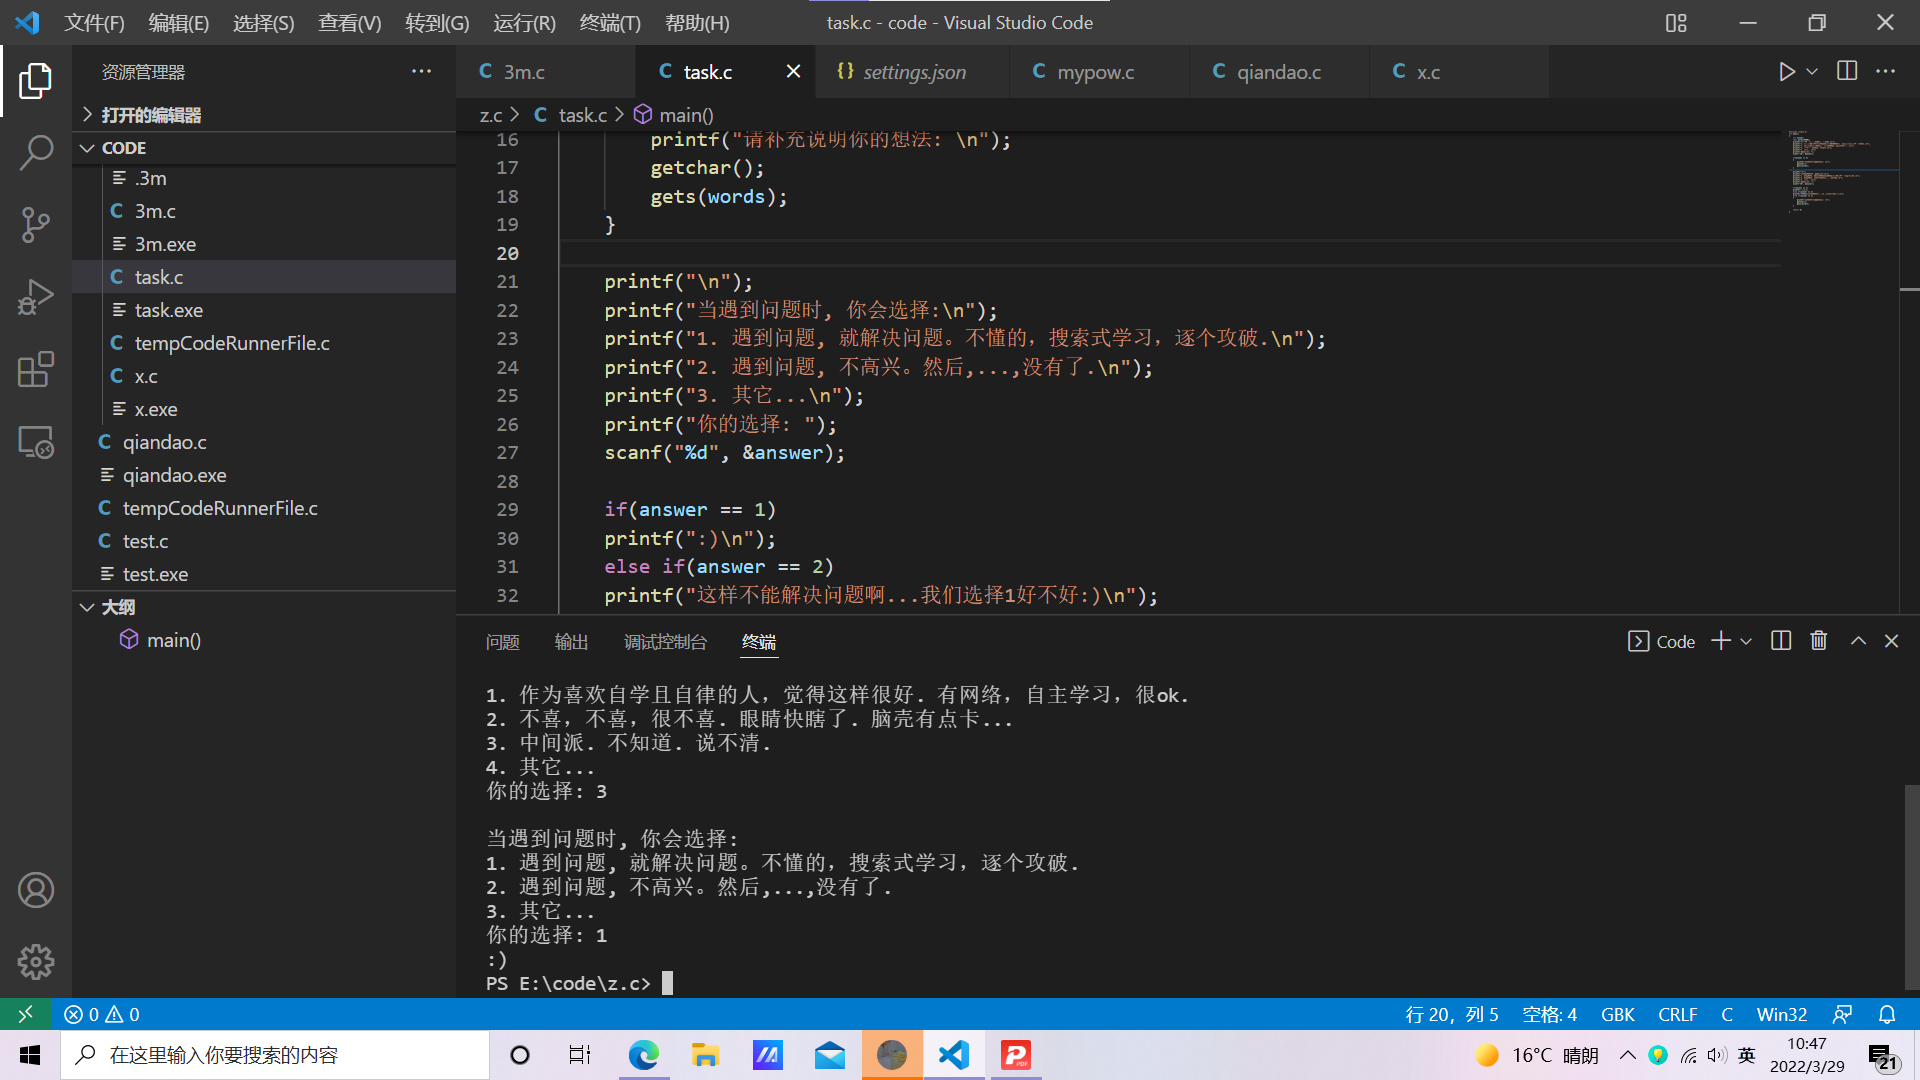Open Microsoft Edge from taskbar
The height and width of the screenshot is (1080, 1920).
point(644,1055)
